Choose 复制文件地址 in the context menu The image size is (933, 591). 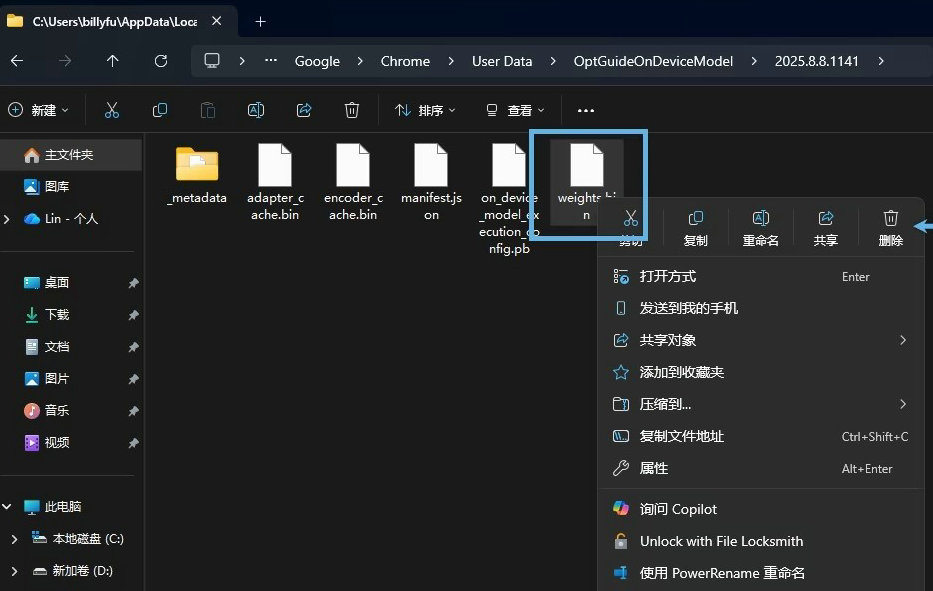point(760,436)
